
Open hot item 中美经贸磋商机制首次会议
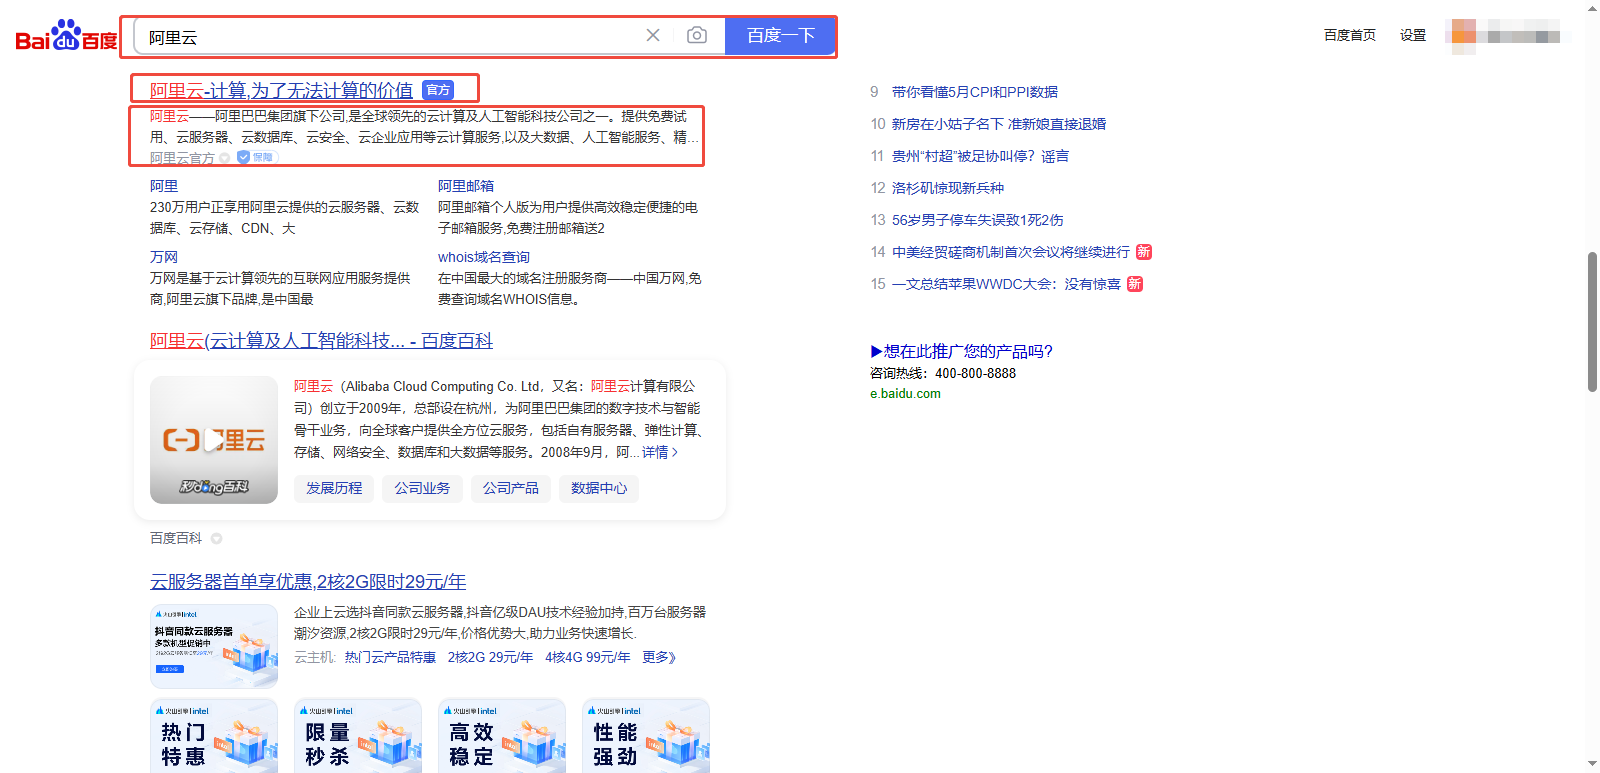1011,252
